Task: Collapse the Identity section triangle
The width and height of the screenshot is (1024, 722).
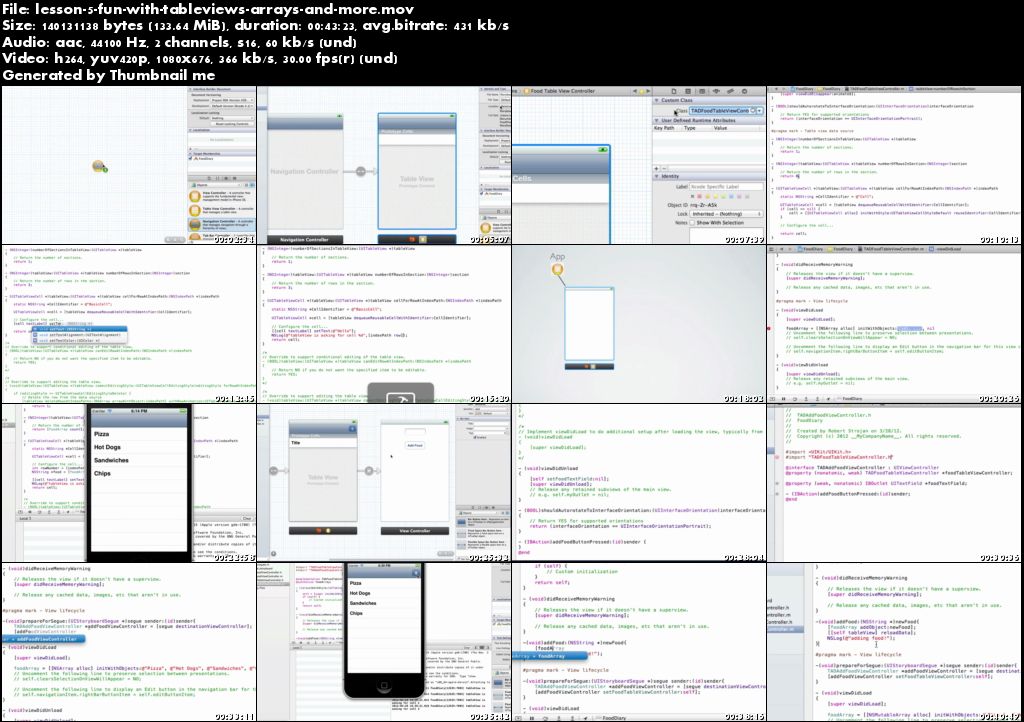Action: 657,176
